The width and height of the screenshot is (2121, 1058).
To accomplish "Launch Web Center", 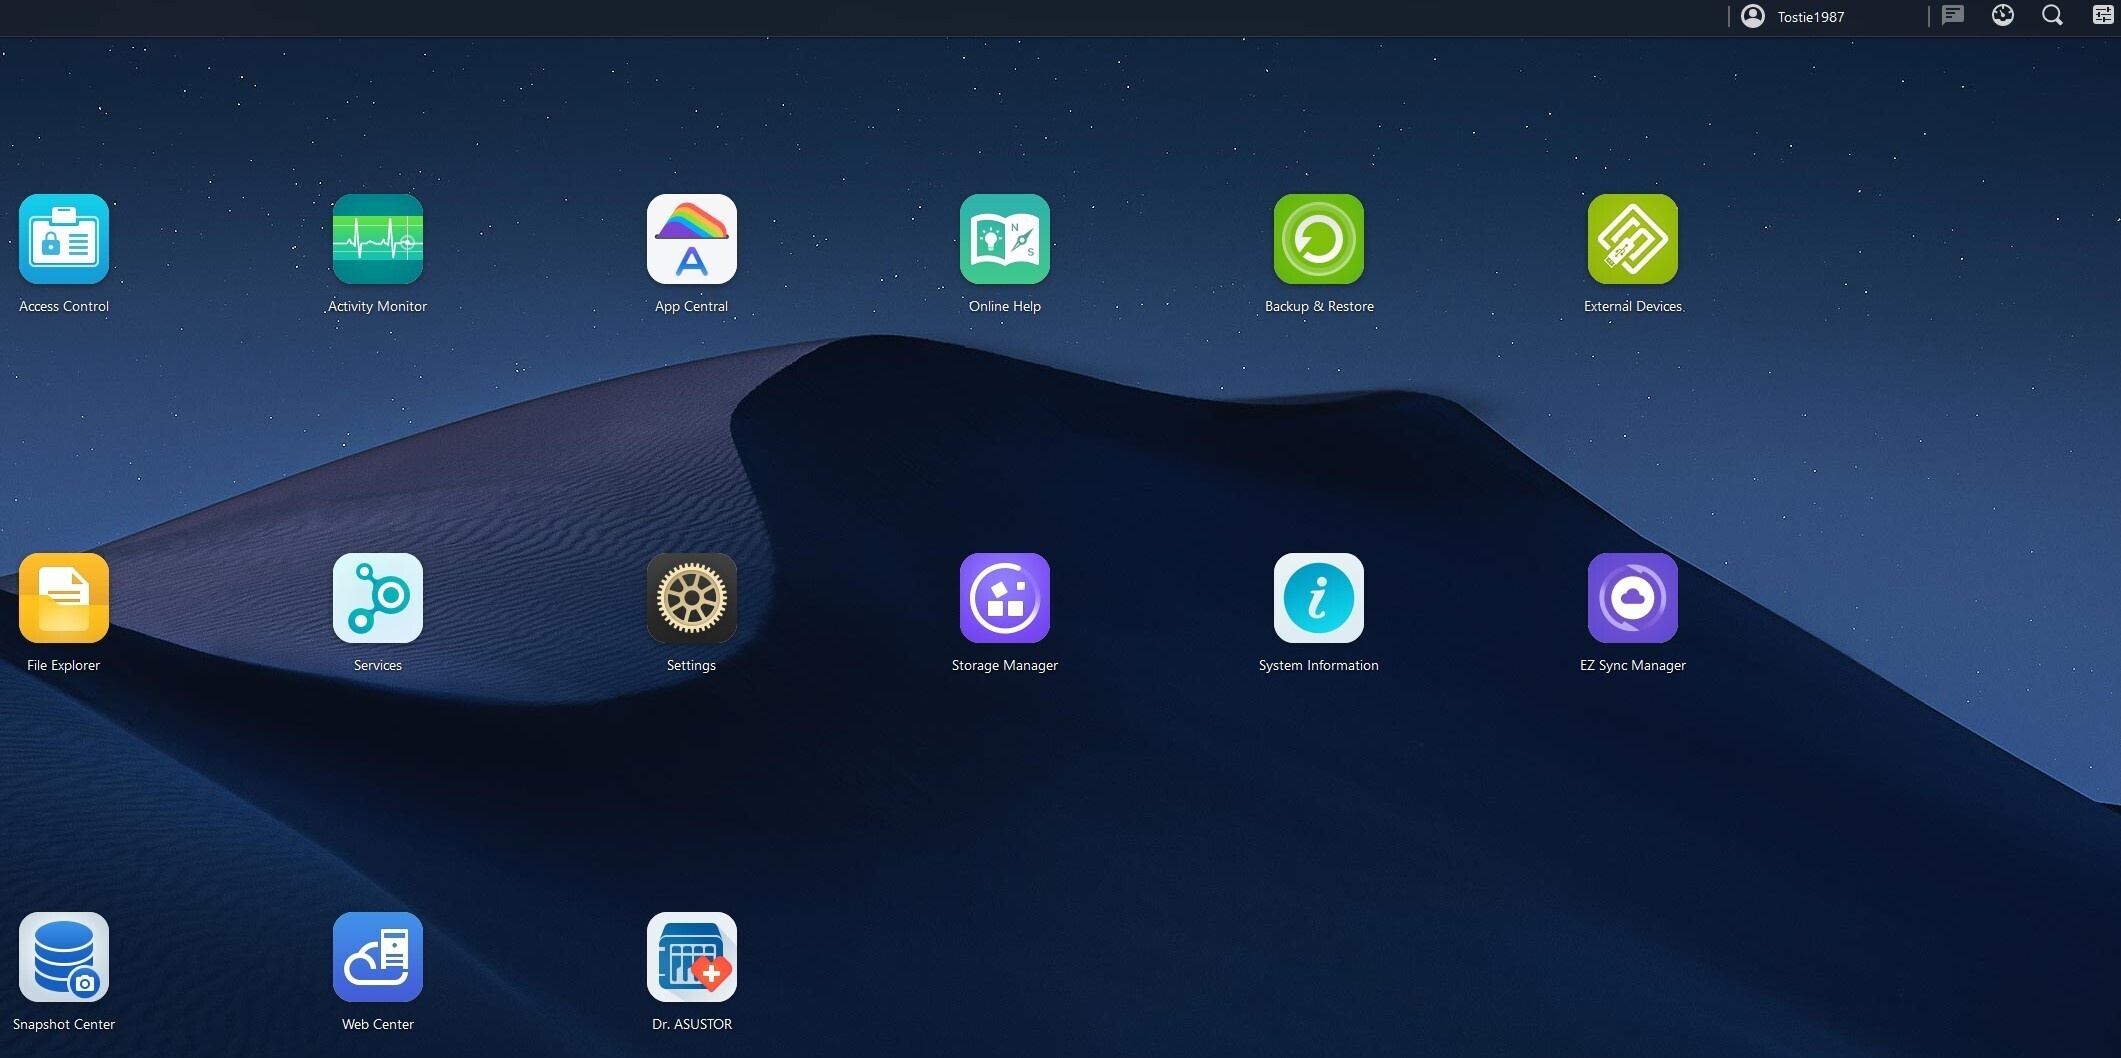I will click(x=378, y=957).
